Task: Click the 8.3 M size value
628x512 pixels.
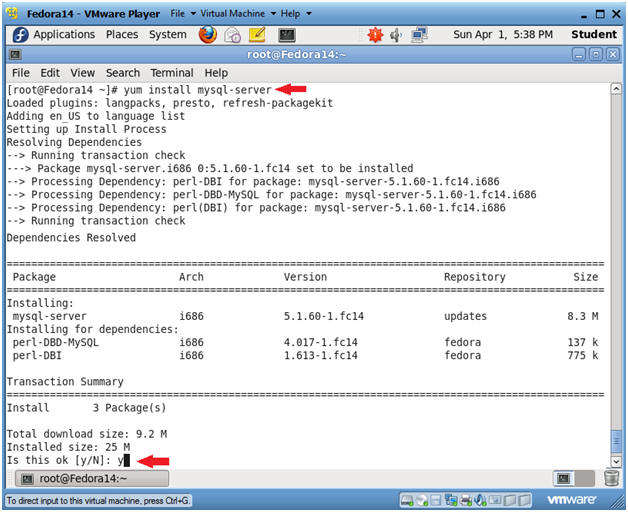Action: tap(583, 316)
